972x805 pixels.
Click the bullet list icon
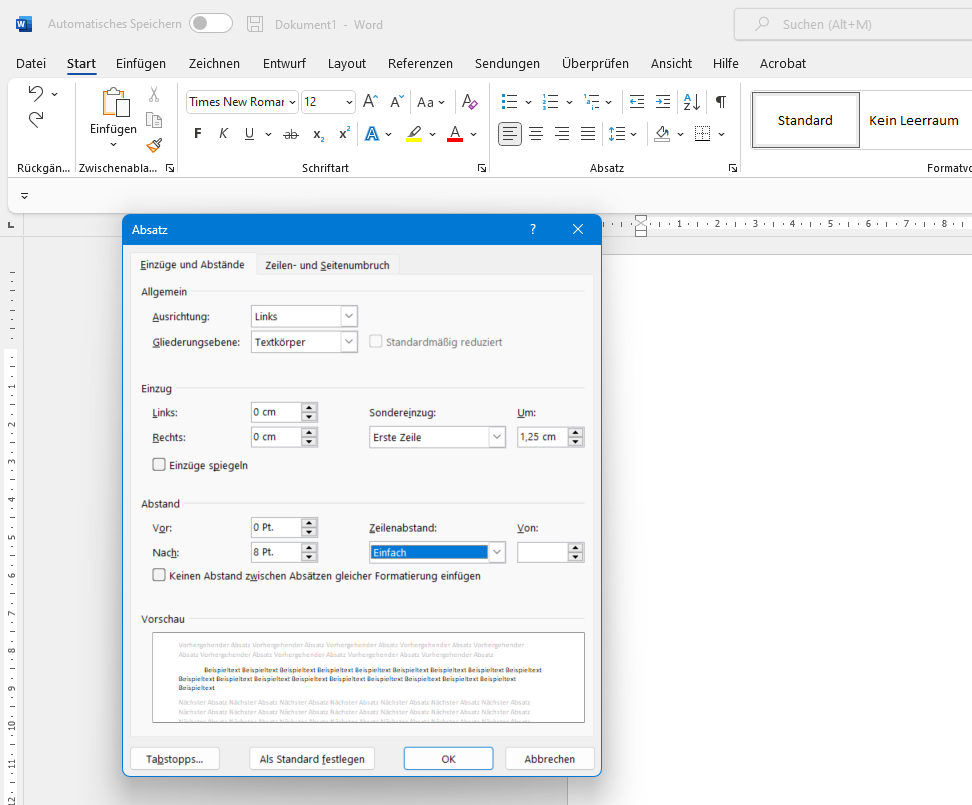pyautogui.click(x=509, y=102)
